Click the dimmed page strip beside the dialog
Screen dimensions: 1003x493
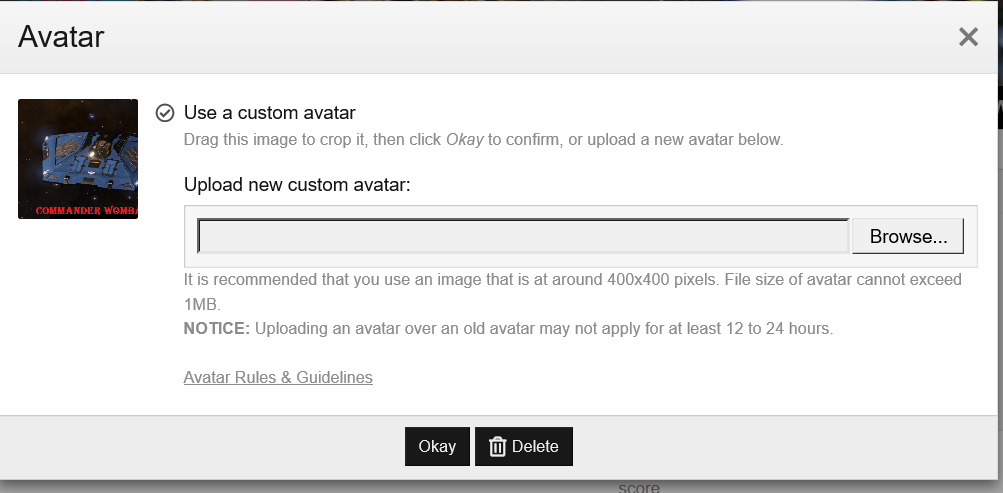[x=1000, y=256]
